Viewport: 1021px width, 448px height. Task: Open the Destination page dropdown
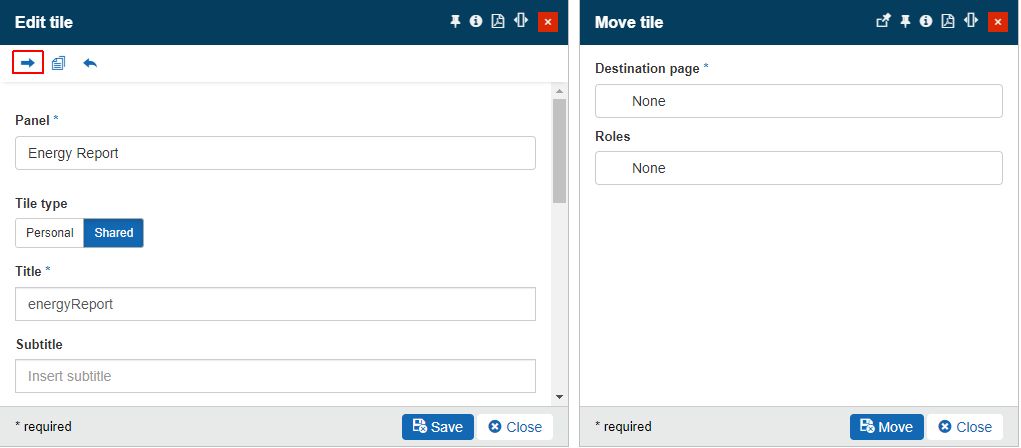(798, 101)
